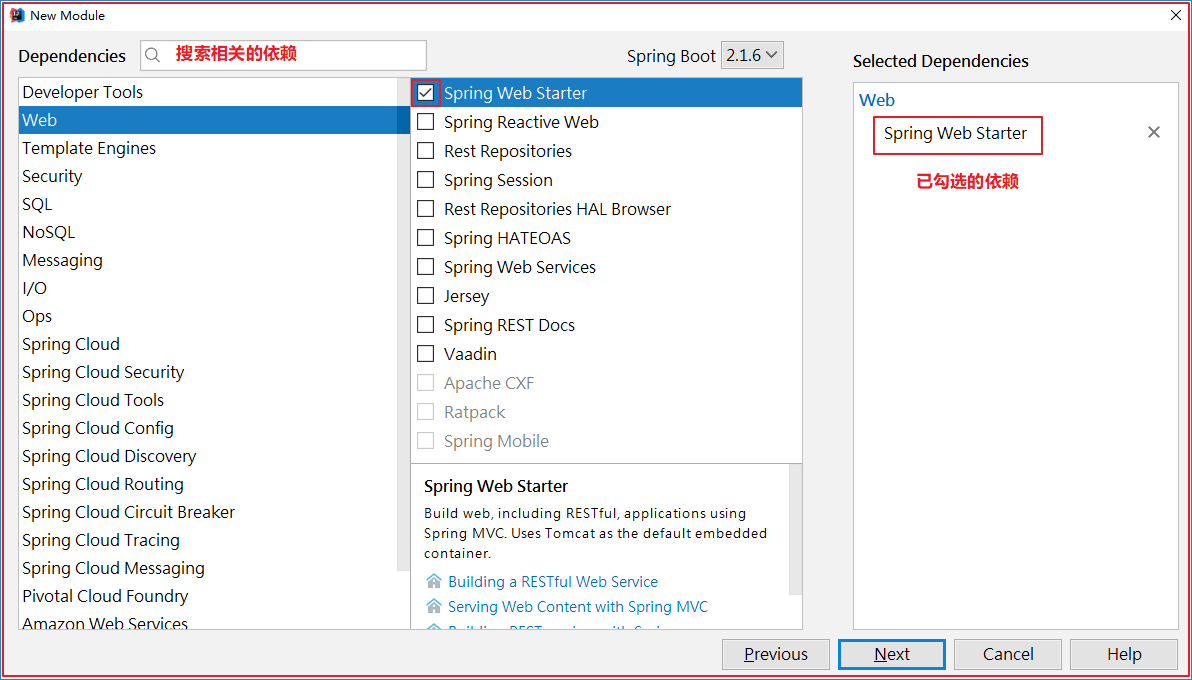Choose the Security category in the list

[x=208, y=176]
